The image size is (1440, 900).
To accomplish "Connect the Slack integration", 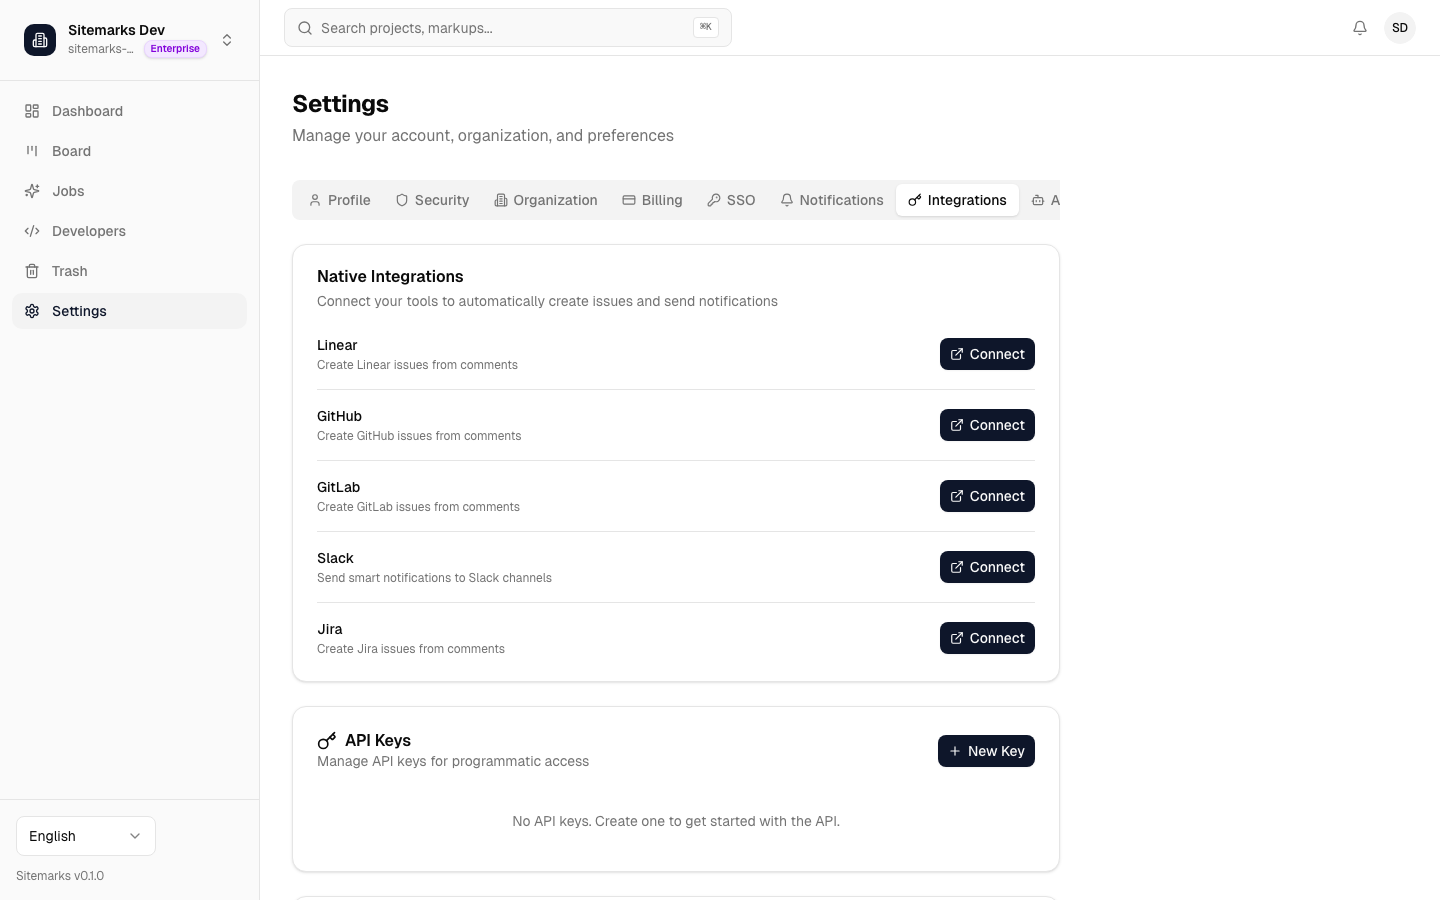I will click(987, 567).
